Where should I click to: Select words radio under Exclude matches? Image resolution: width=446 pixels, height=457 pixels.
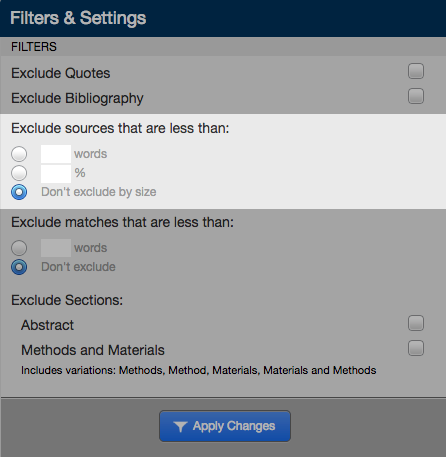pos(19,248)
